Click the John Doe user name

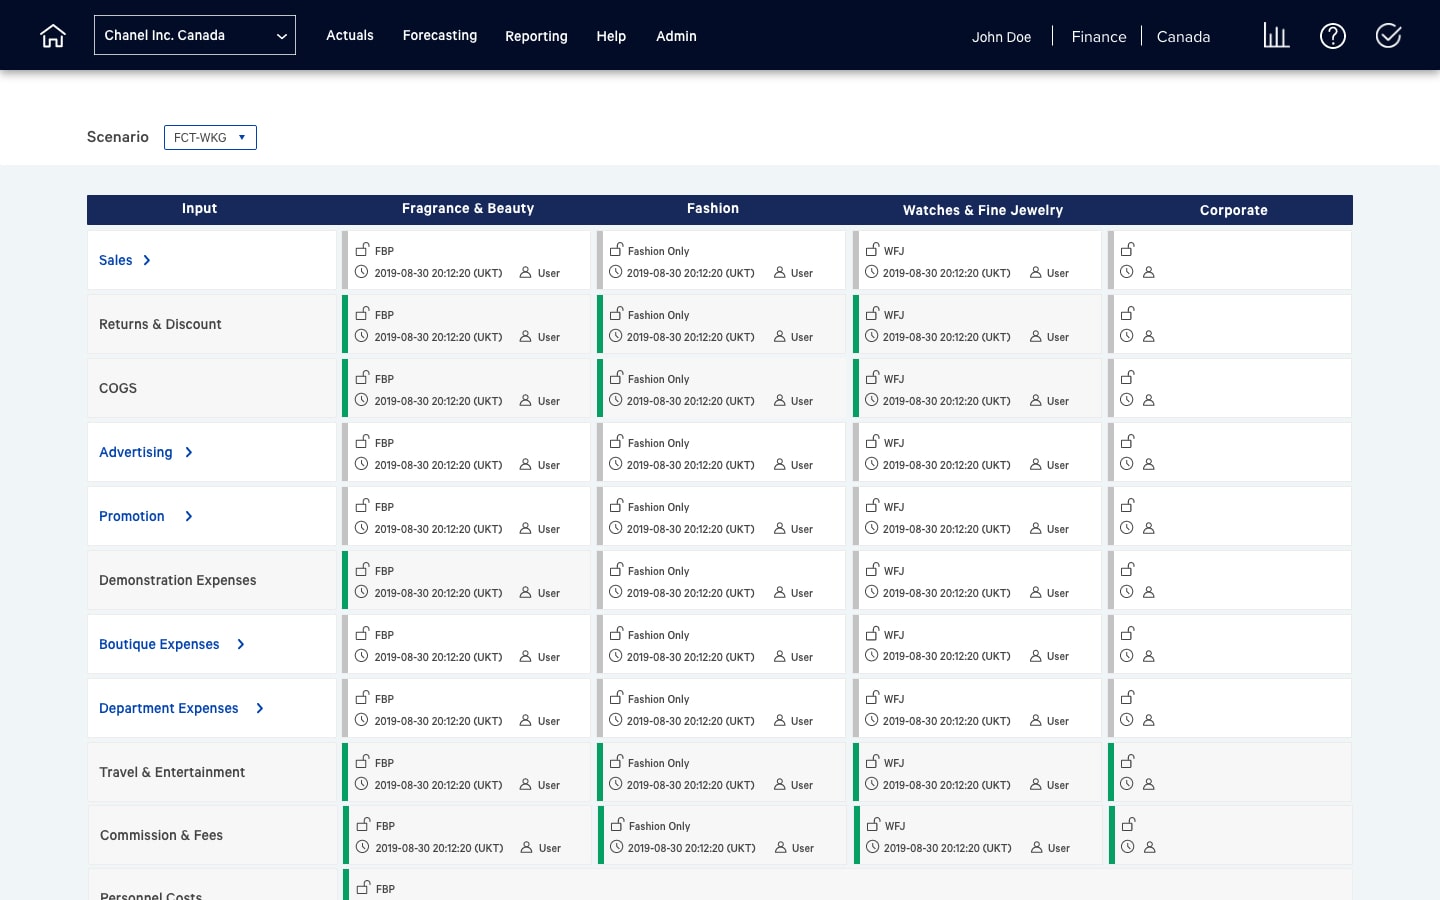click(1001, 37)
